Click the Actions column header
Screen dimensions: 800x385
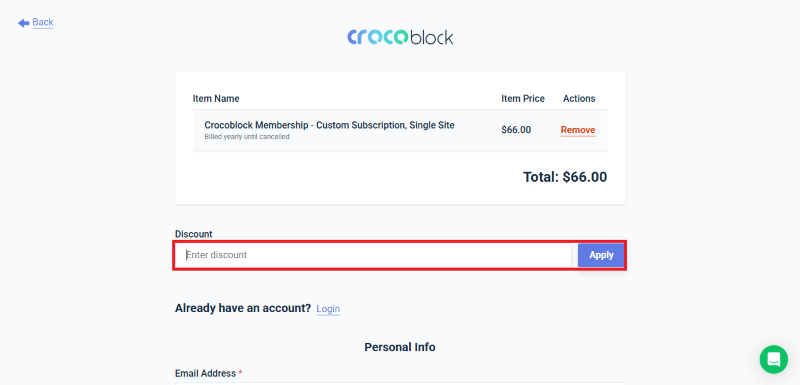(579, 98)
